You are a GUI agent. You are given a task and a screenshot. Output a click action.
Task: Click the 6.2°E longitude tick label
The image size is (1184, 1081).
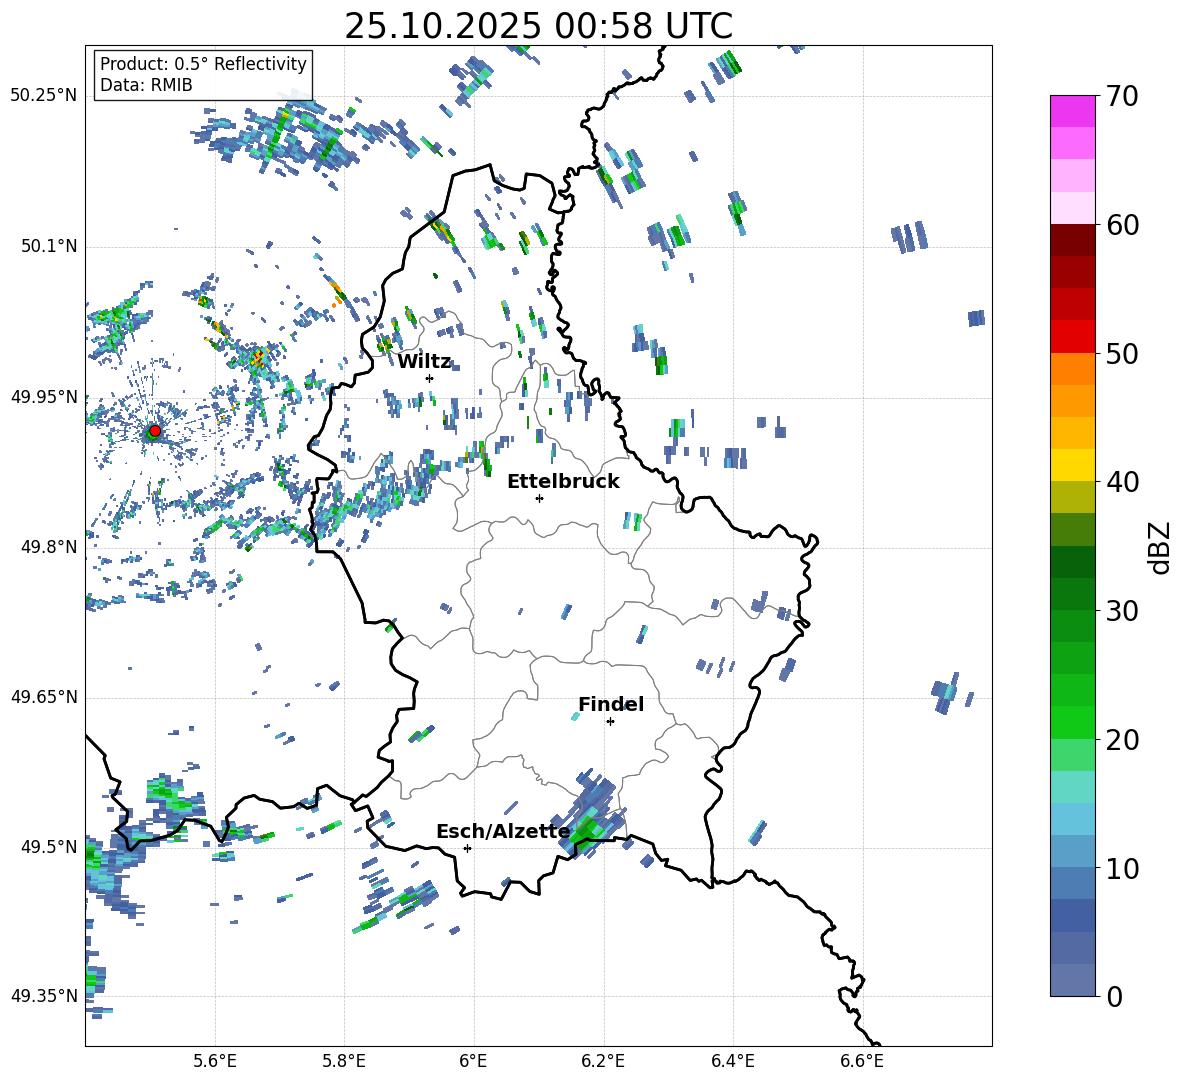pos(603,1060)
